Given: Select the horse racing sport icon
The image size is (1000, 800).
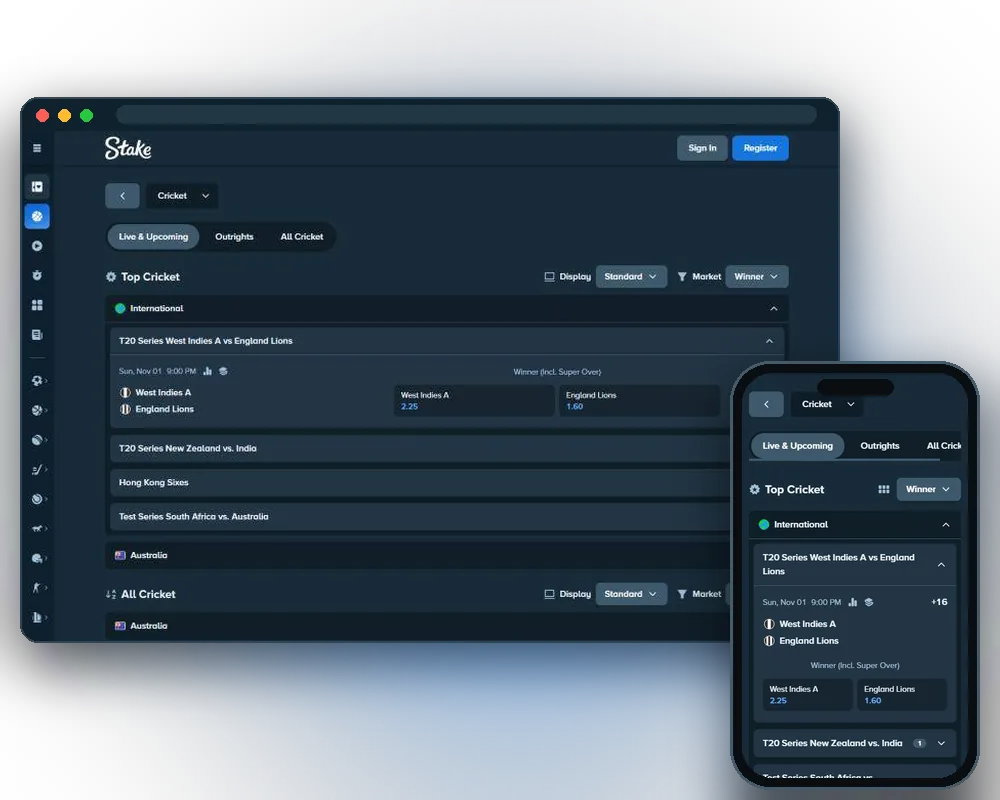Looking at the screenshot, I should coord(37,528).
